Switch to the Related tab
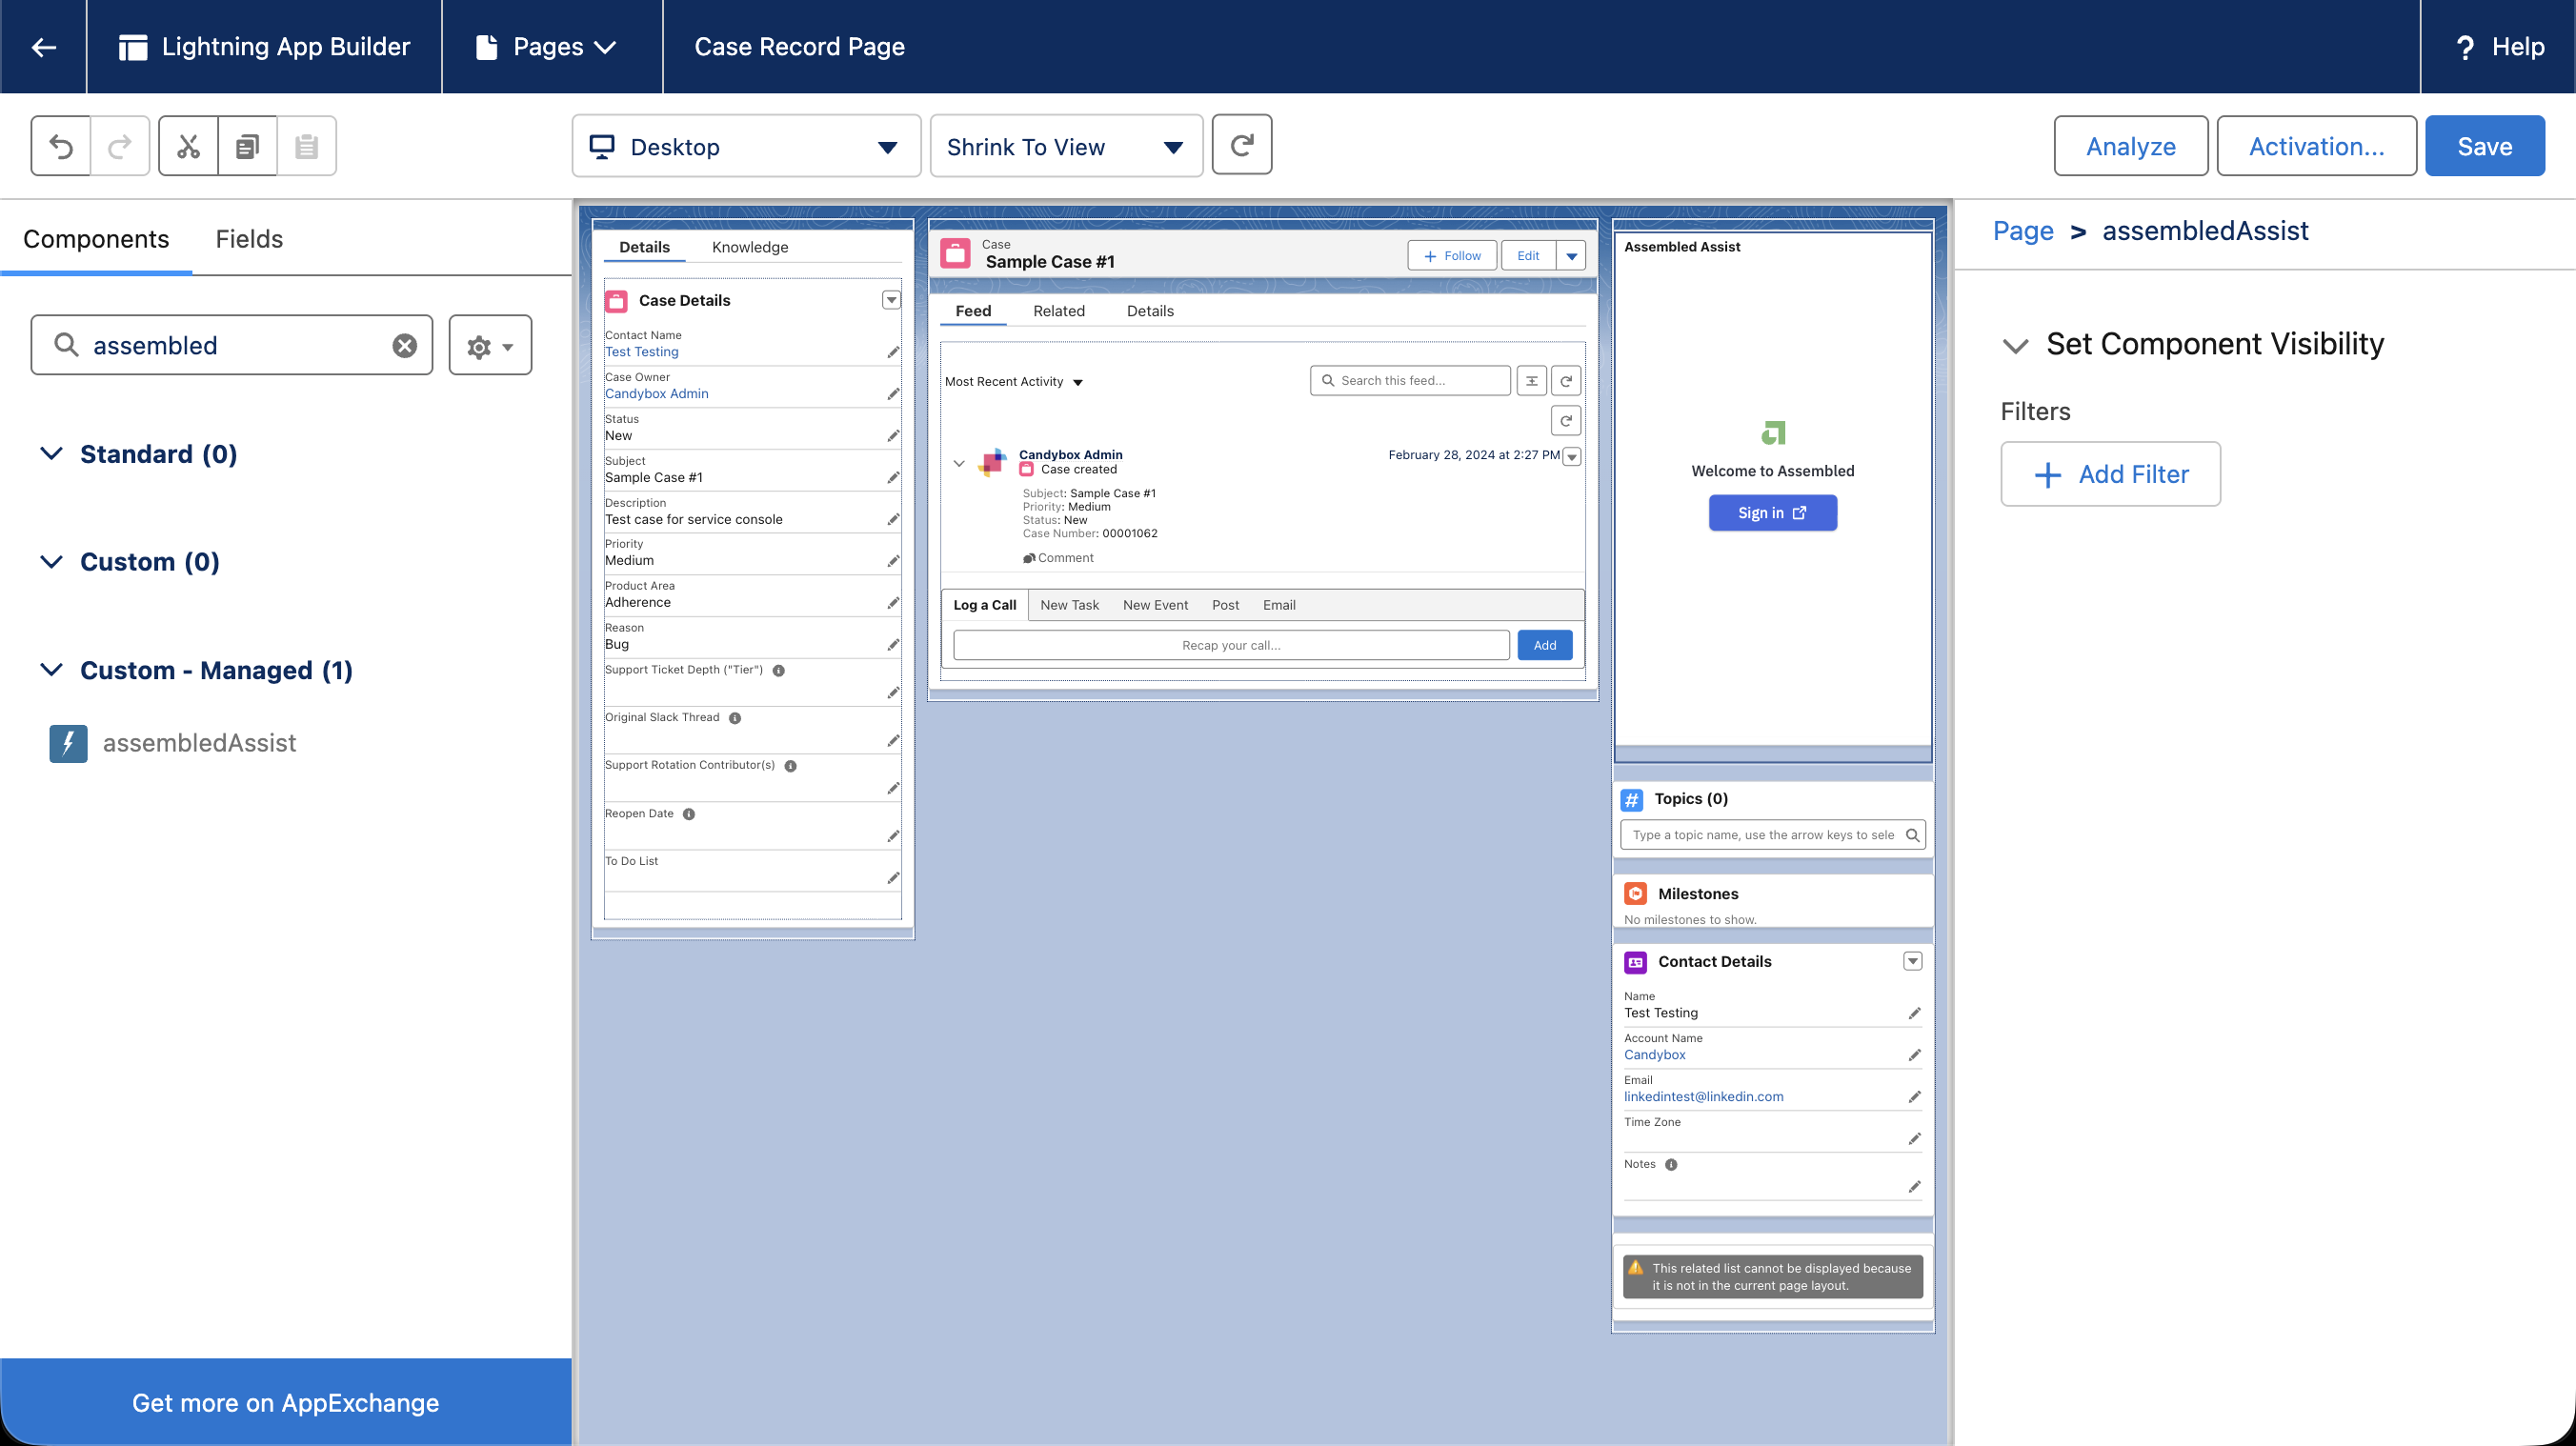Image resolution: width=2576 pixels, height=1446 pixels. click(x=1059, y=311)
